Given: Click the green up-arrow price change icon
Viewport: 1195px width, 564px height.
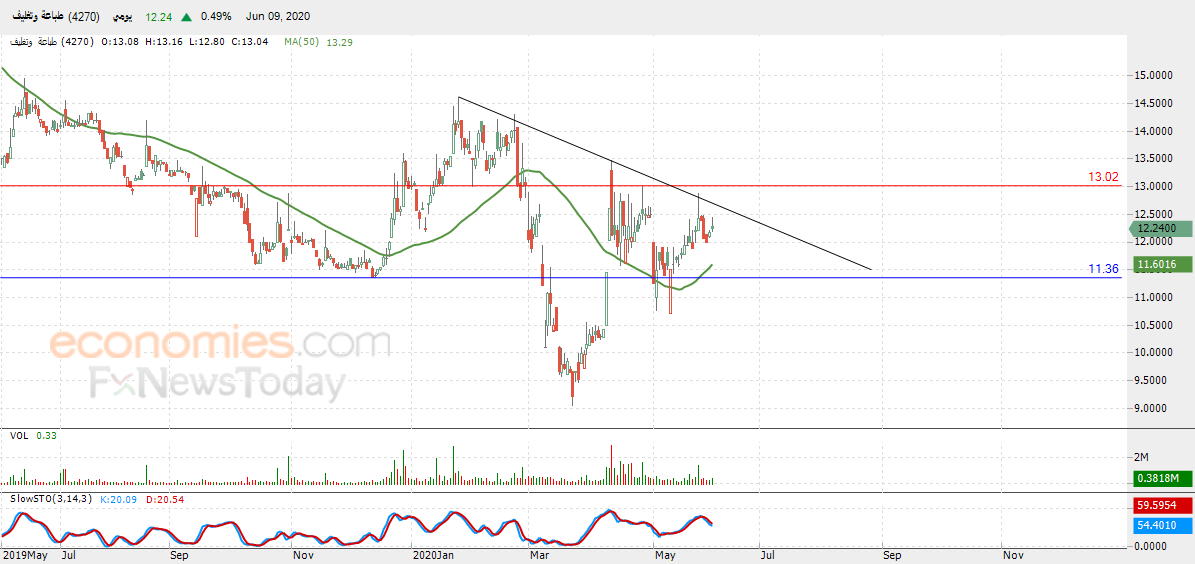Looking at the screenshot, I should coord(187,16).
